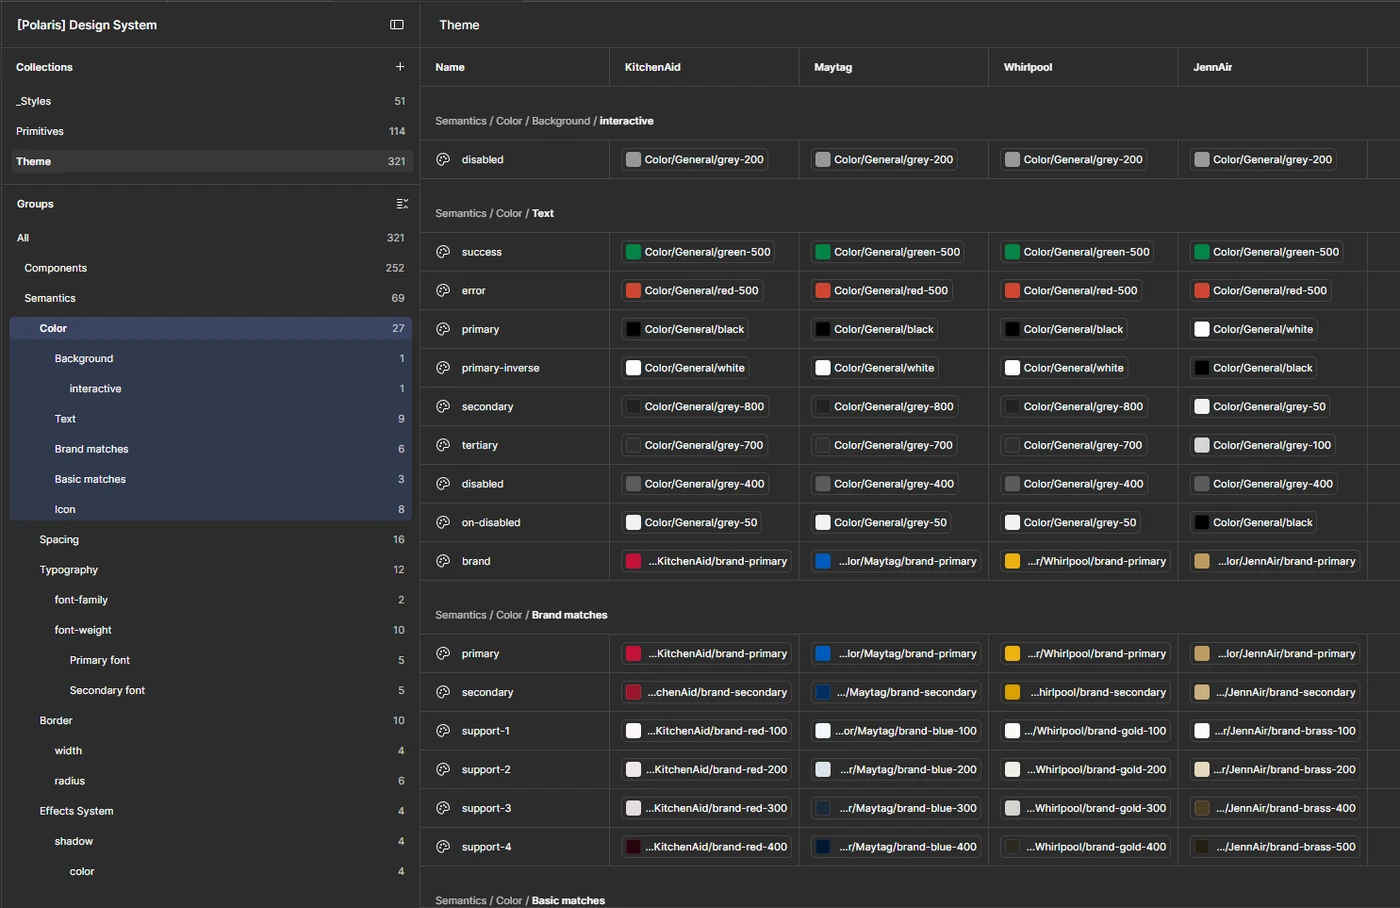1400x908 pixels.
Task: Select the Whirlpool mode column header
Action: [1083, 67]
